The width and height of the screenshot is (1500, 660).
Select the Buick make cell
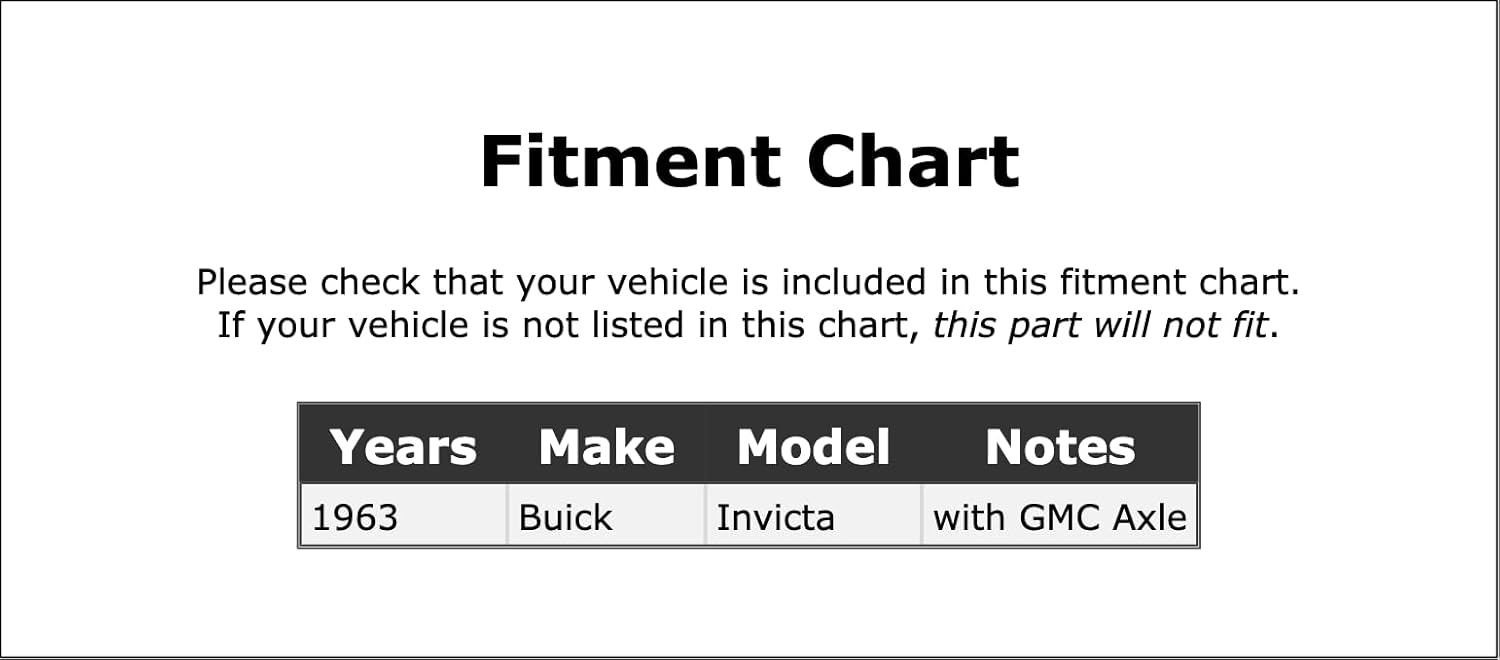pos(565,518)
